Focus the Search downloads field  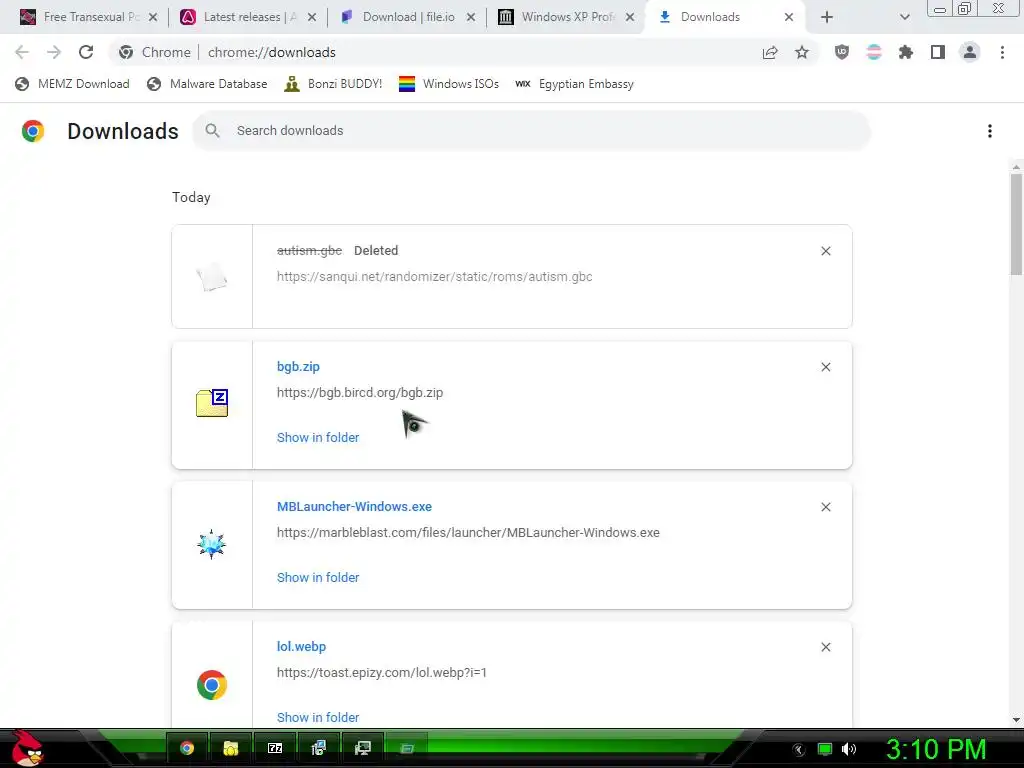click(x=531, y=131)
